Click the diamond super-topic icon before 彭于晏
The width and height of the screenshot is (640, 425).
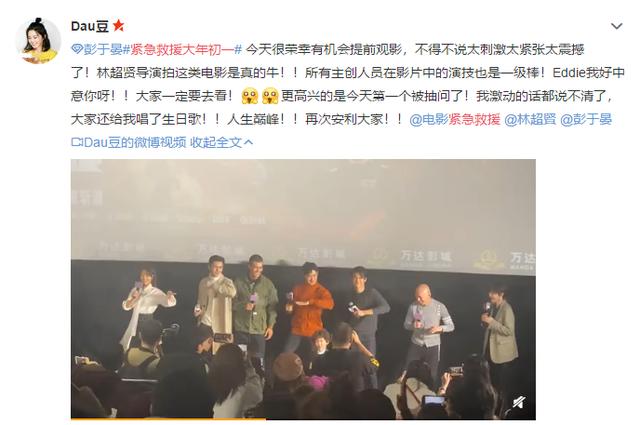pos(77,49)
